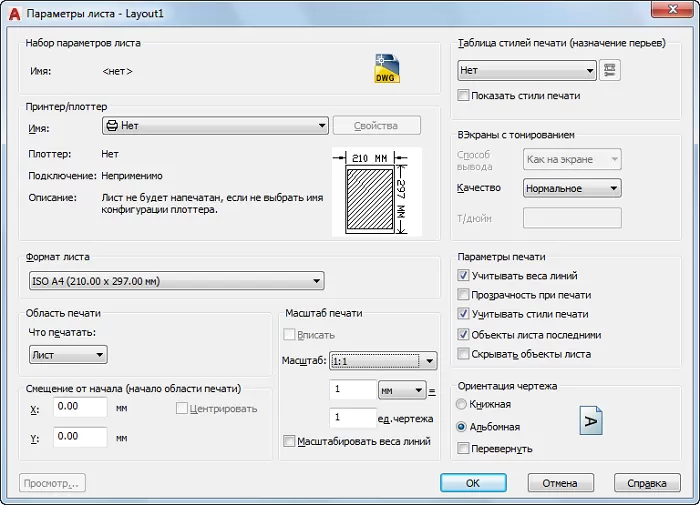
Task: Click the Т/дюйм input field
Action: click(x=572, y=218)
